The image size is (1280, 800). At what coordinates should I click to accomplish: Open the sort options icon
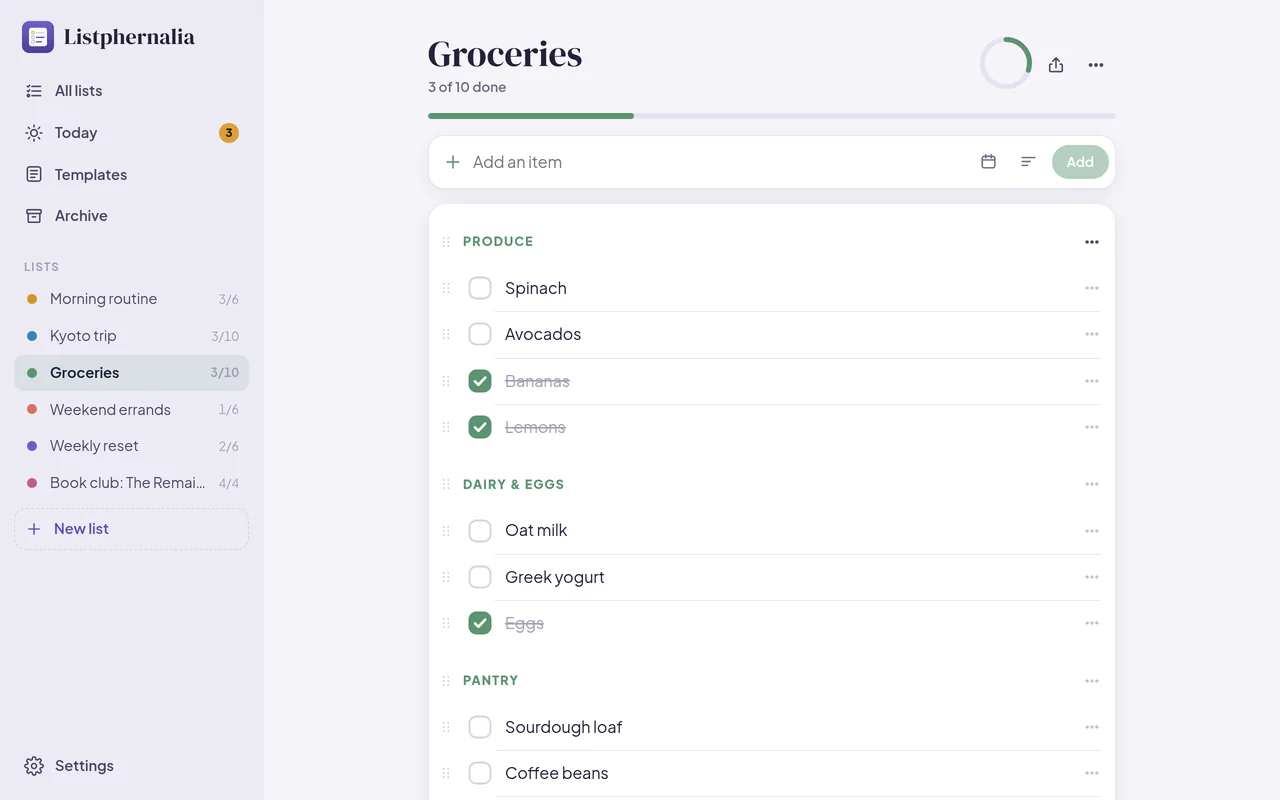click(x=1028, y=162)
